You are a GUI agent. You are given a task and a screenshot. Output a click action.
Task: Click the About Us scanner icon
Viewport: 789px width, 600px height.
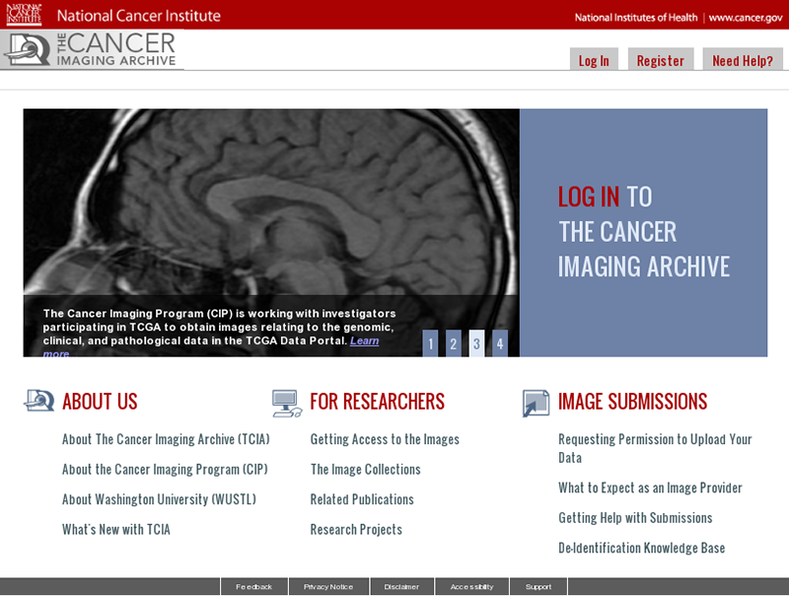click(39, 401)
